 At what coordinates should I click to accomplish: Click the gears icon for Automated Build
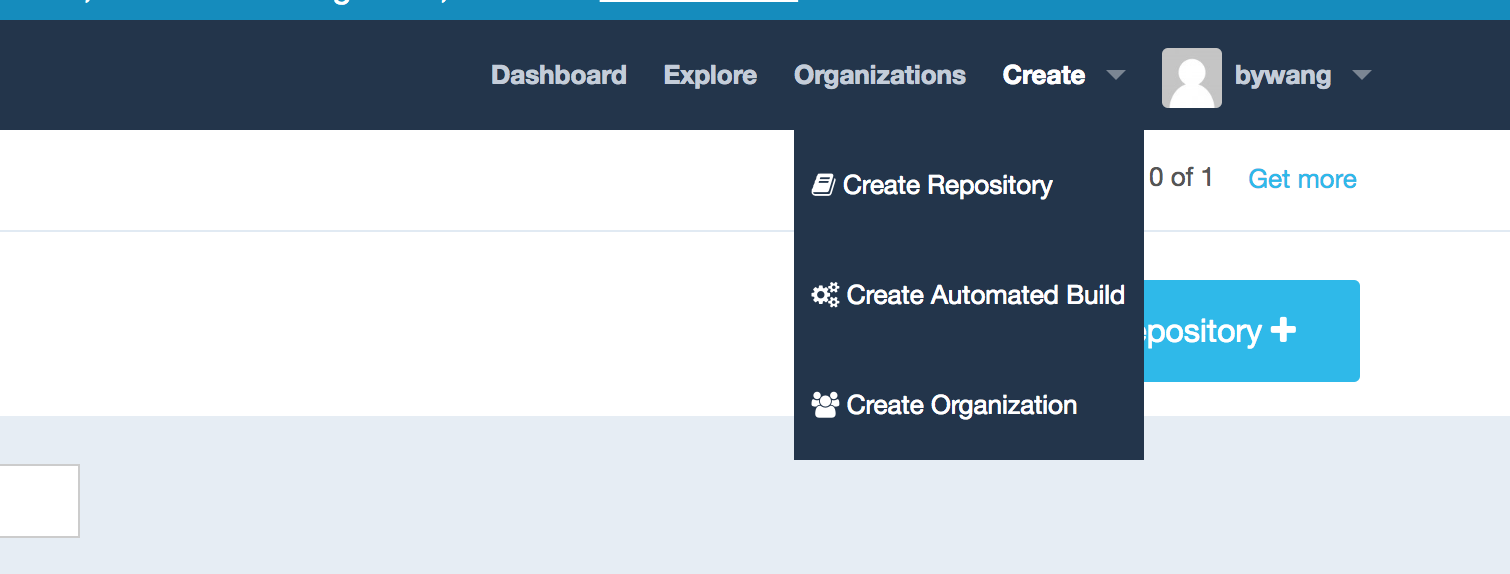(x=825, y=295)
